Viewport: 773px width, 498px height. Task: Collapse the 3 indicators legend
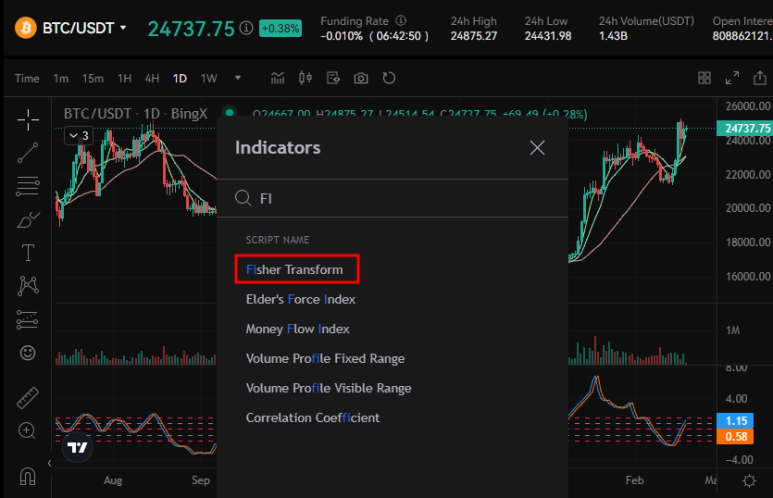[79, 136]
